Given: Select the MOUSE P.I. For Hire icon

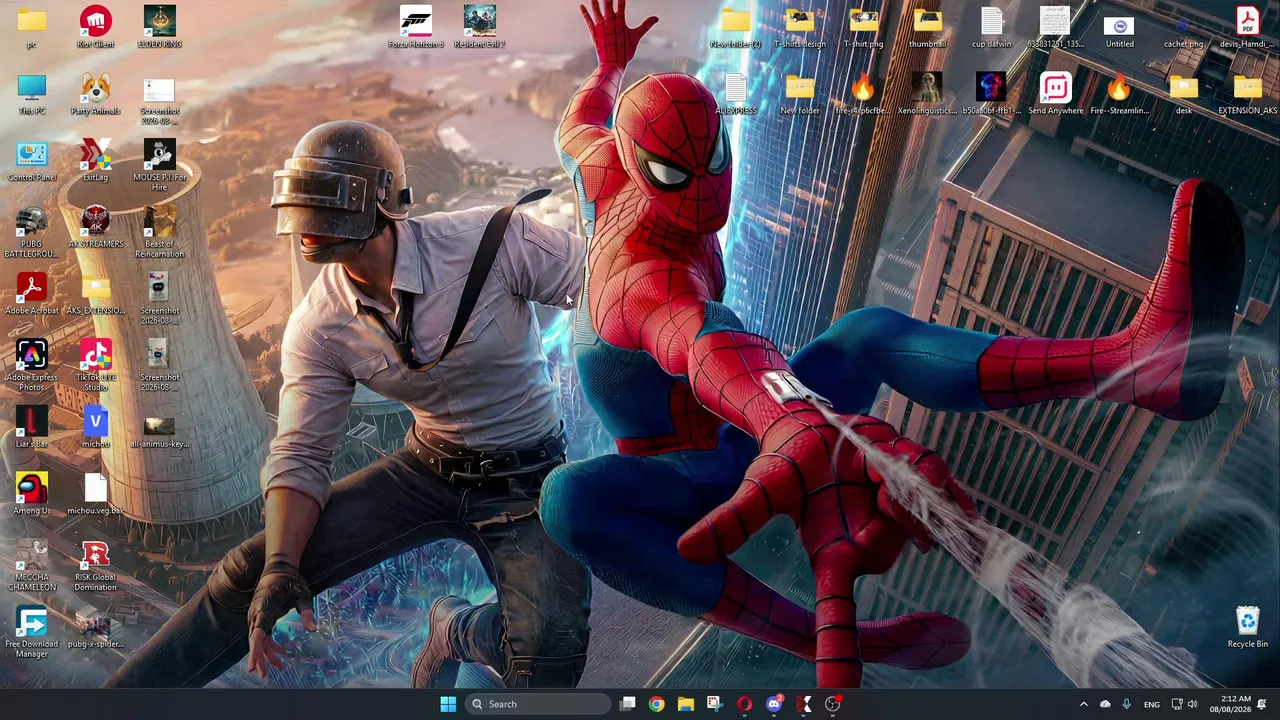Looking at the screenshot, I should [160, 165].
